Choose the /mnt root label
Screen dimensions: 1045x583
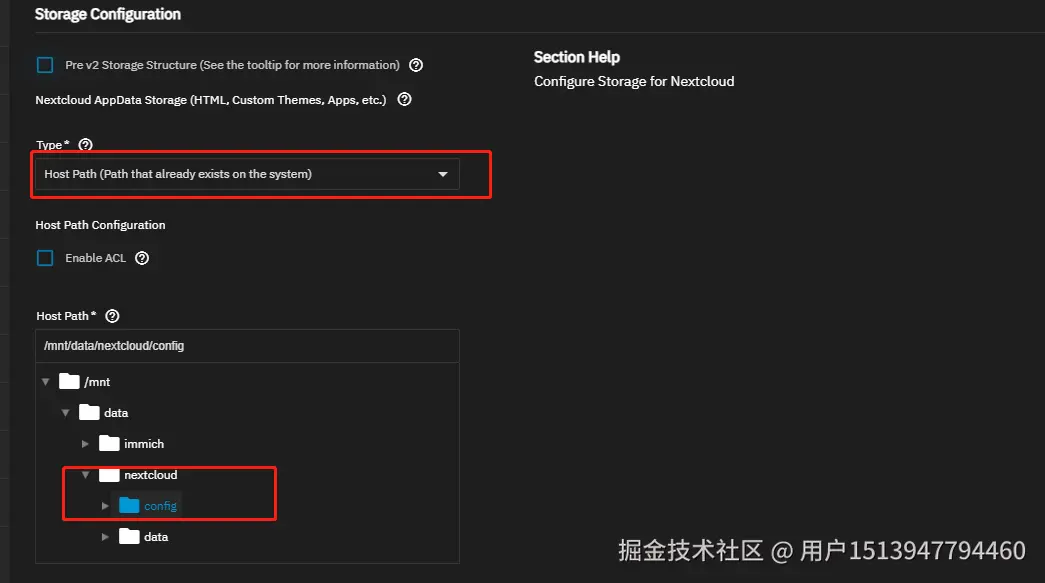point(97,382)
